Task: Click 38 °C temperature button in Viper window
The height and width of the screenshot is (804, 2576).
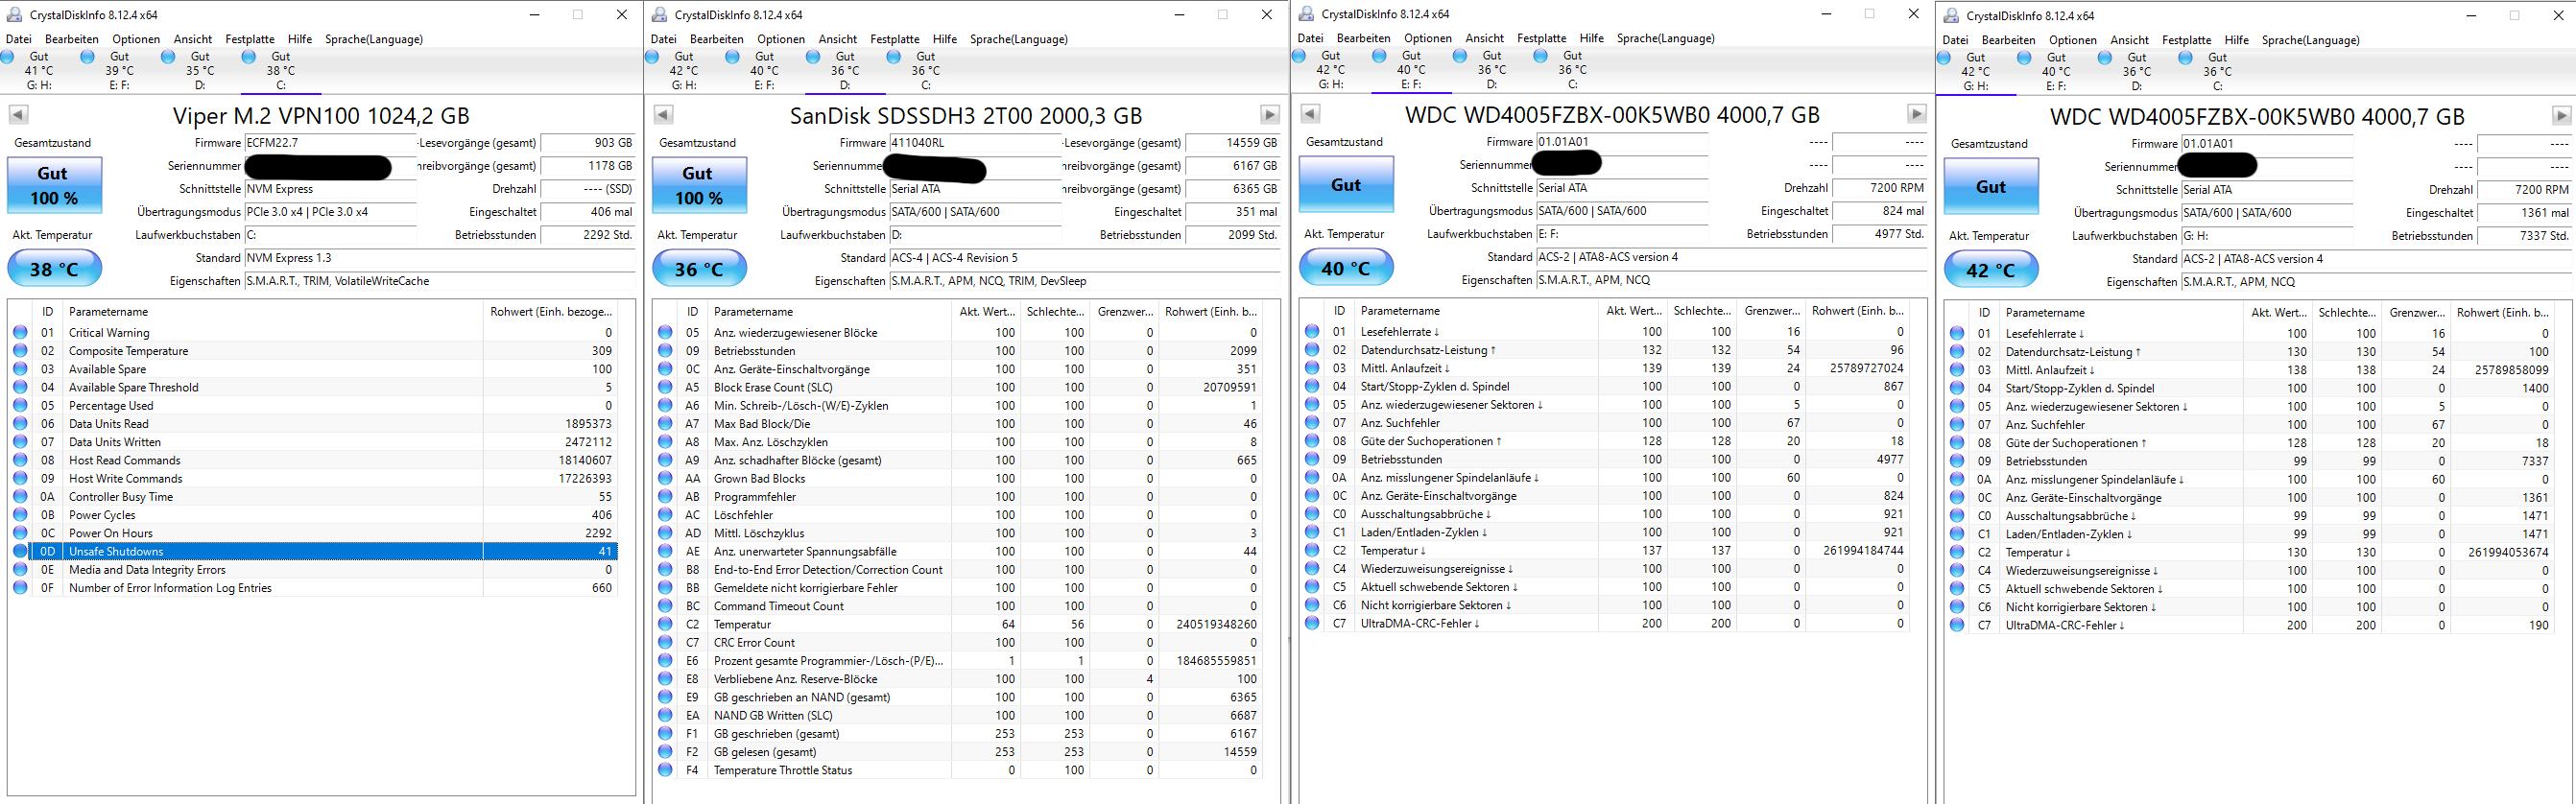Action: tap(54, 269)
